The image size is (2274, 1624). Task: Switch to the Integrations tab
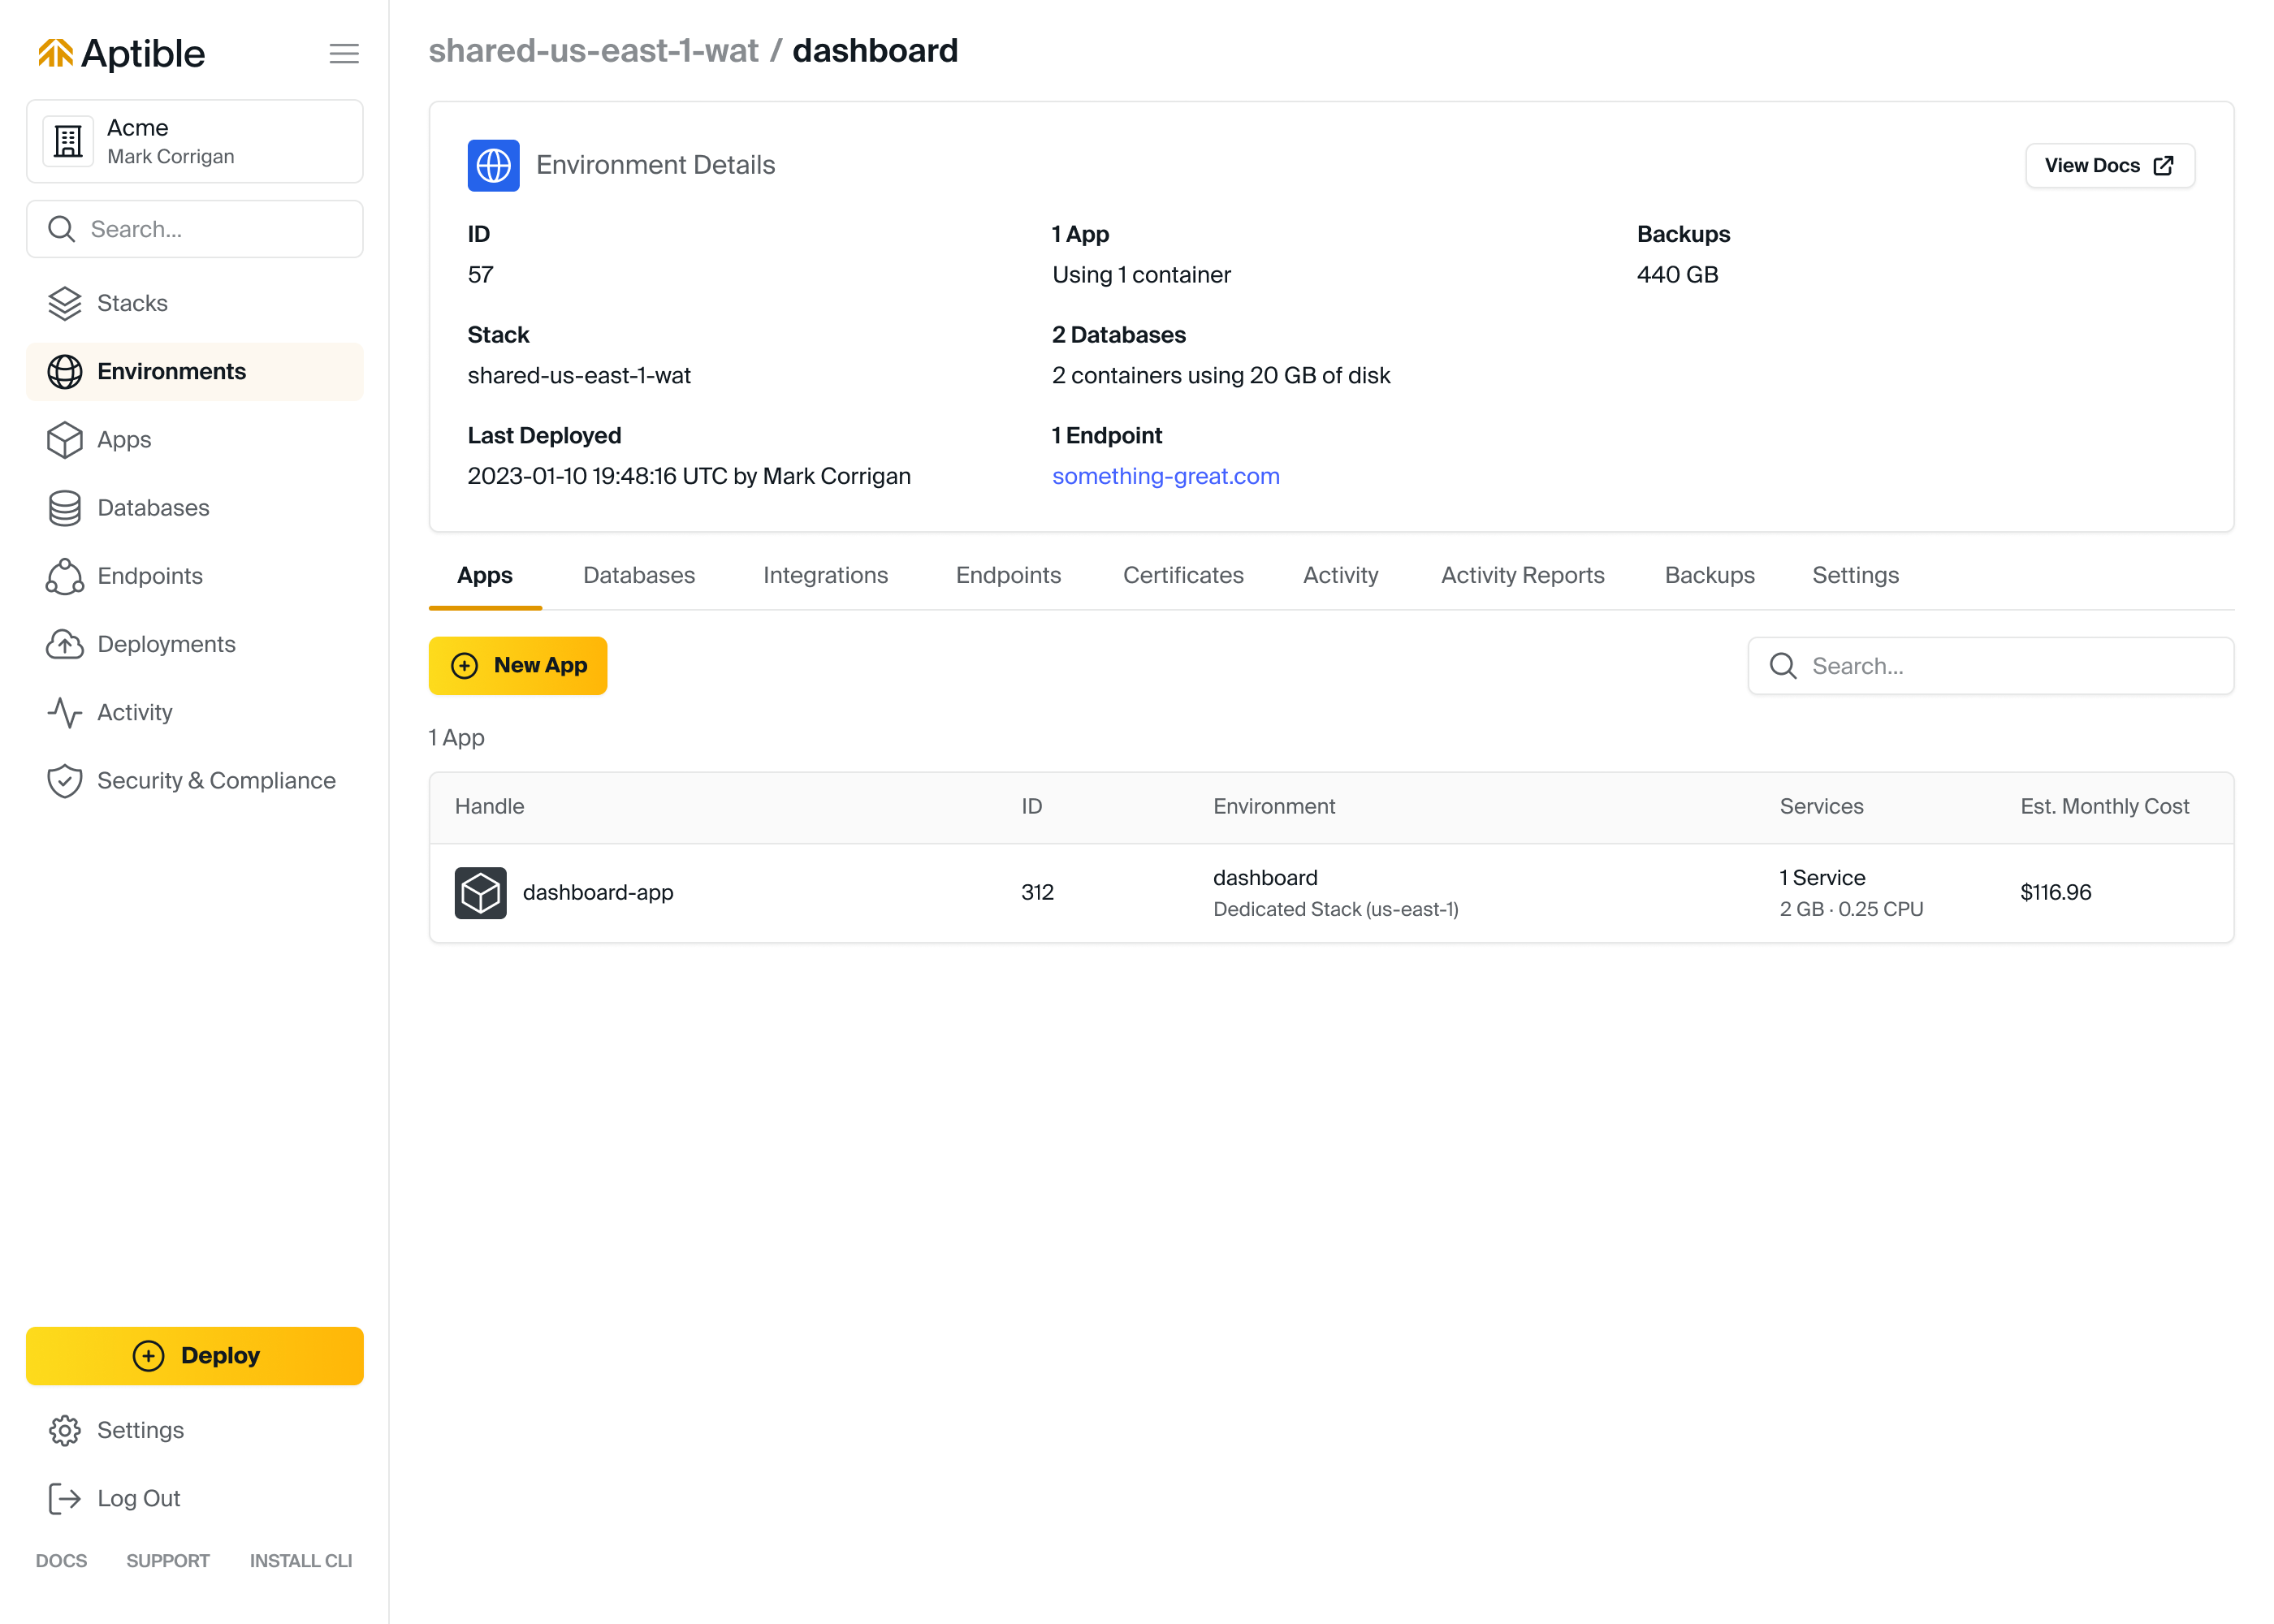pos(825,575)
